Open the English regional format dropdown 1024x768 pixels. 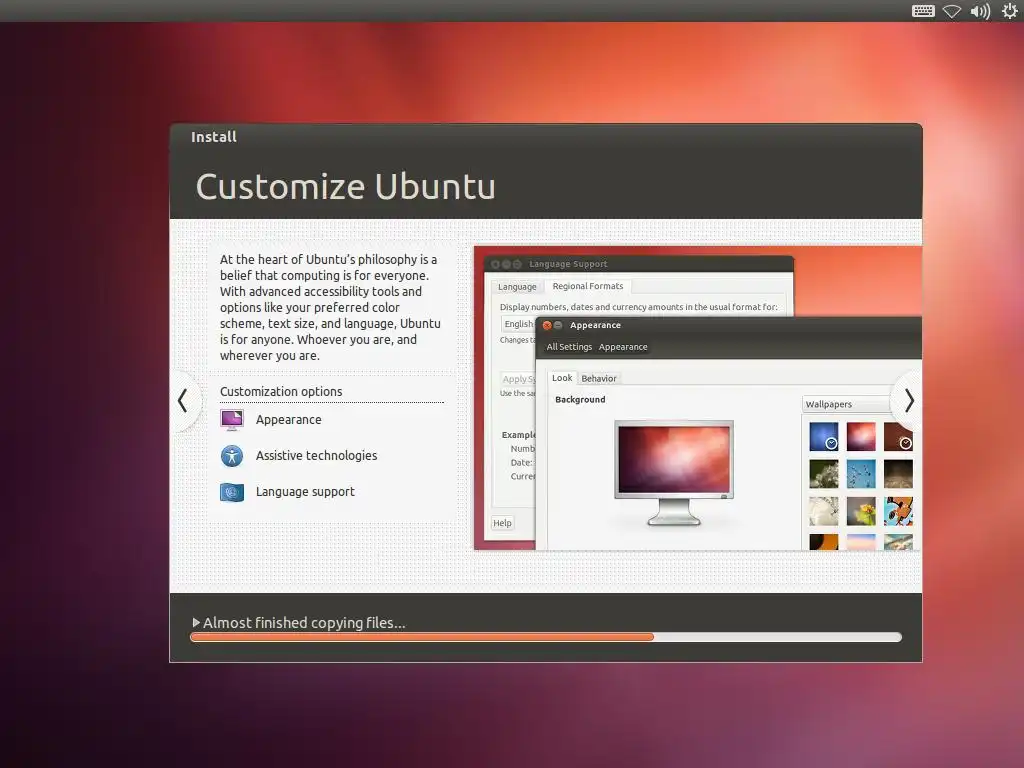coord(519,324)
